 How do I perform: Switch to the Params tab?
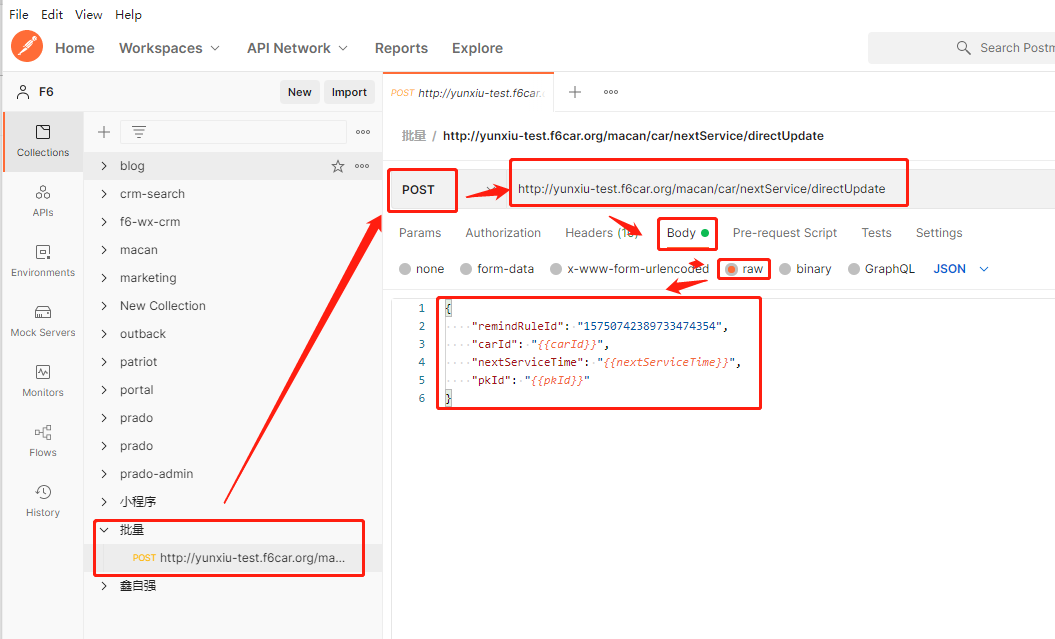420,233
